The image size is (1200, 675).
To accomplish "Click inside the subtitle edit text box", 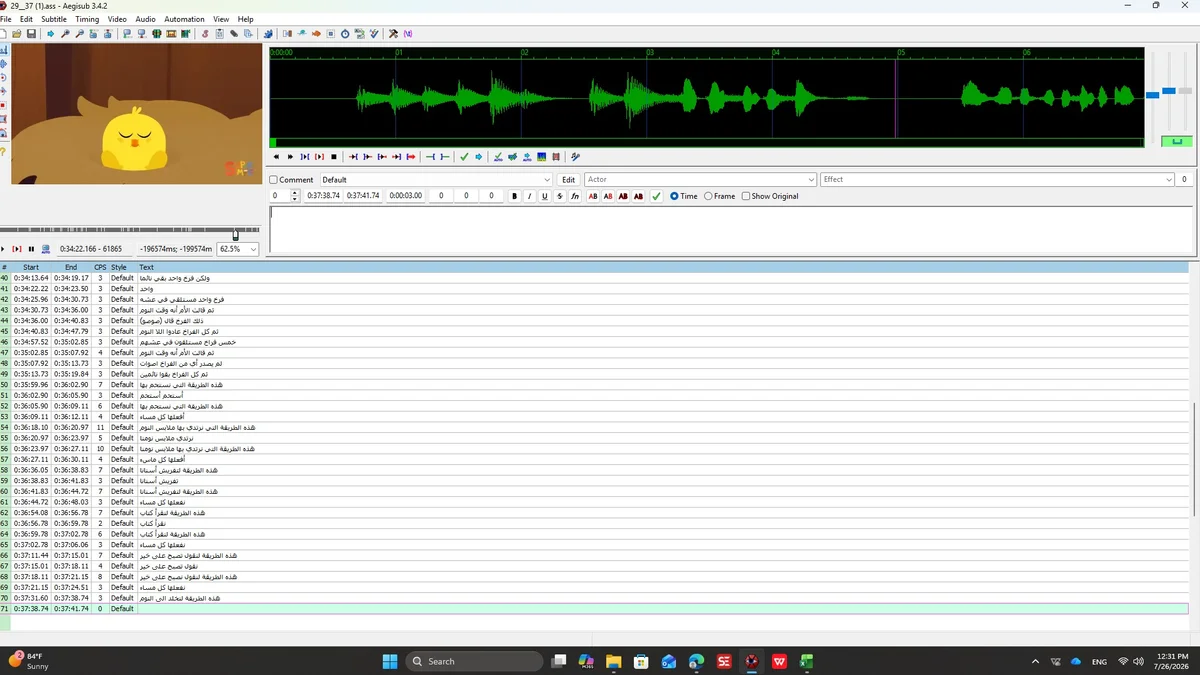I will [x=732, y=229].
